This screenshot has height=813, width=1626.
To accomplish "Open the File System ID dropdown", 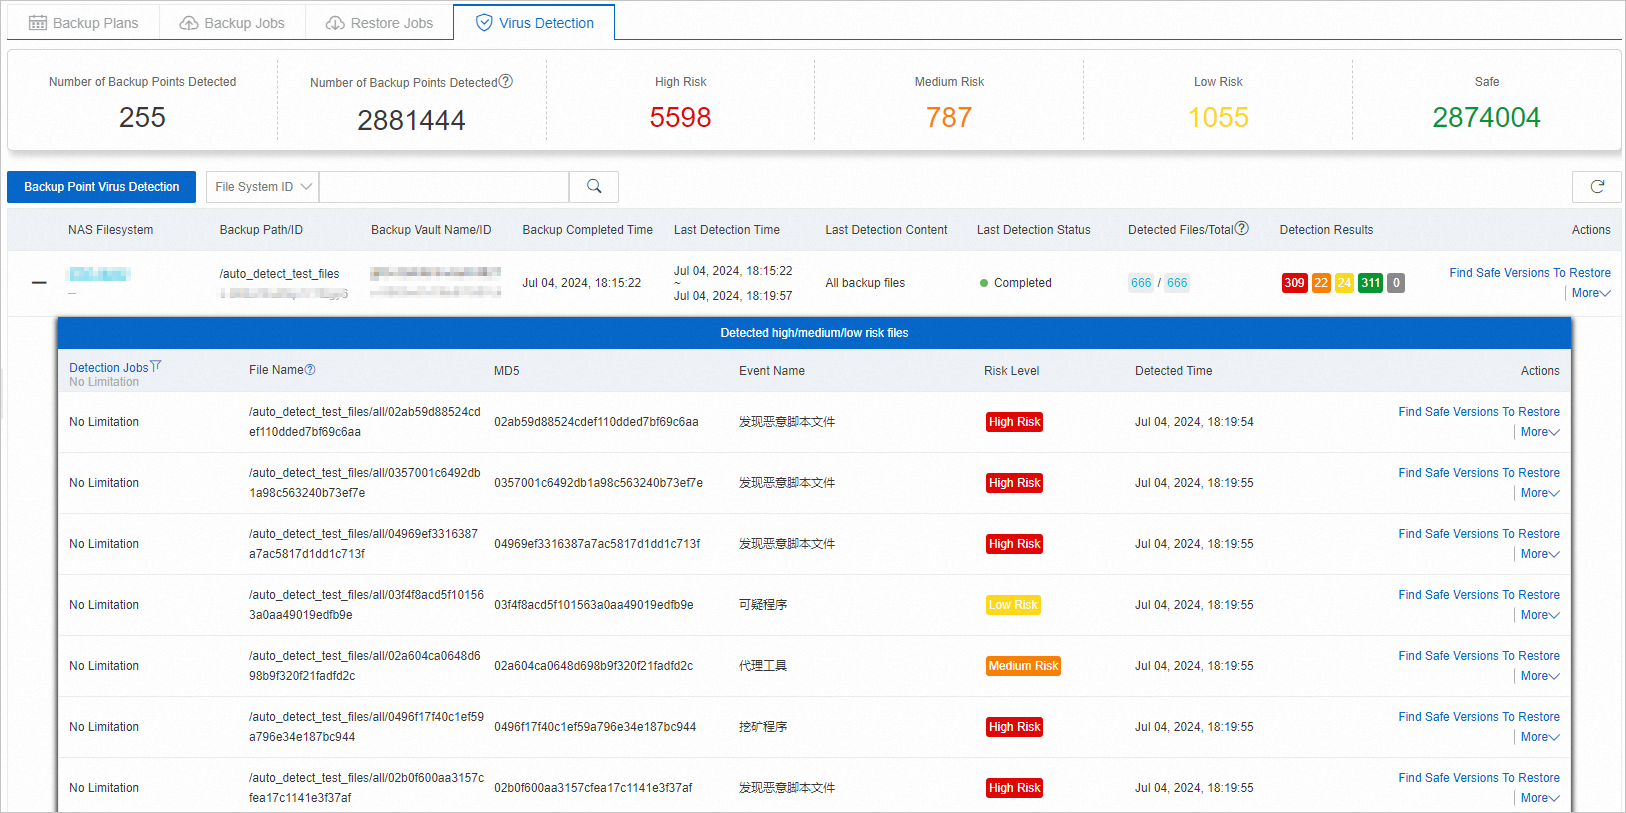I will point(263,187).
